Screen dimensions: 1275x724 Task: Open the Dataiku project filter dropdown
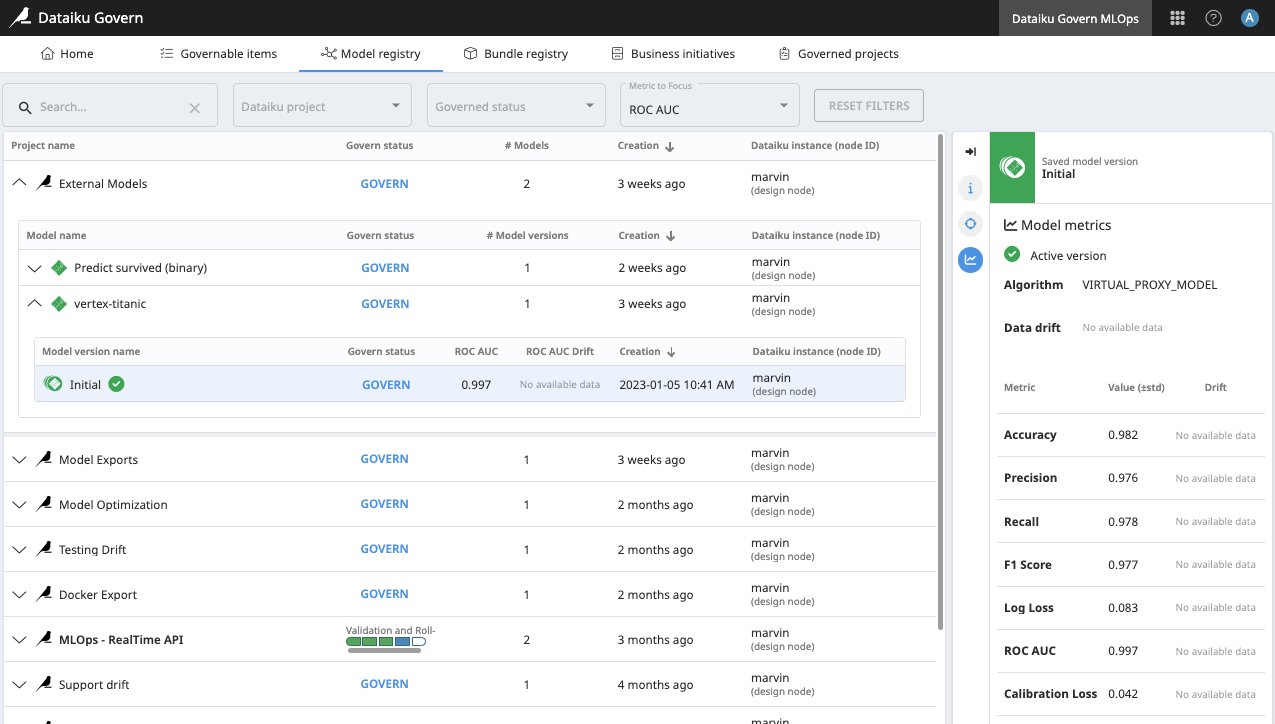point(321,106)
